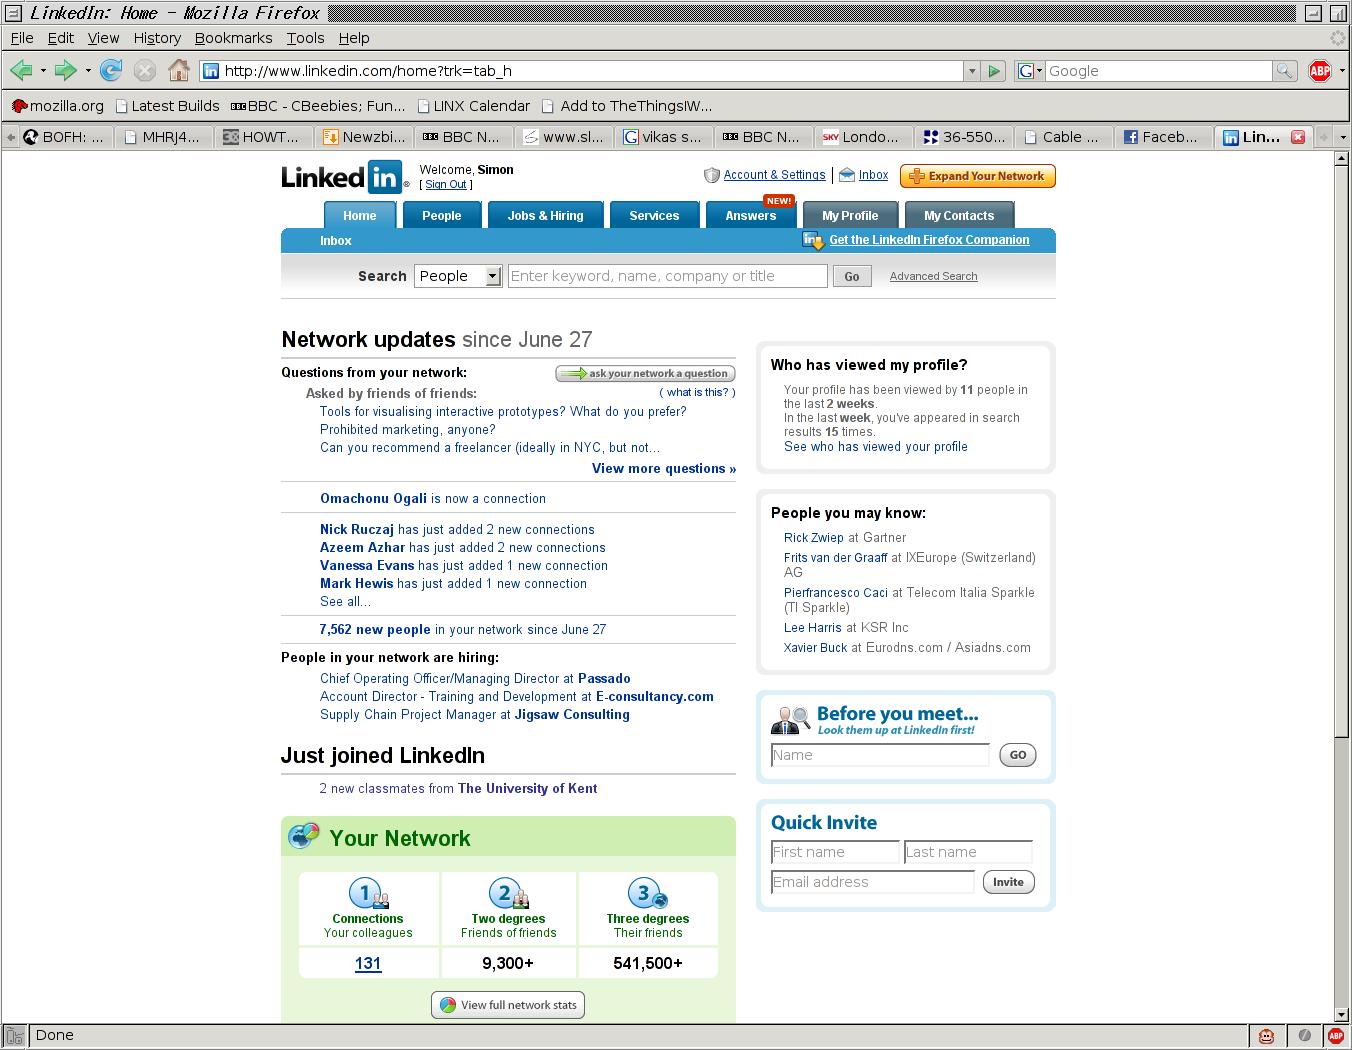Open the File menu
Screen dimensions: 1352x1050
tap(22, 38)
